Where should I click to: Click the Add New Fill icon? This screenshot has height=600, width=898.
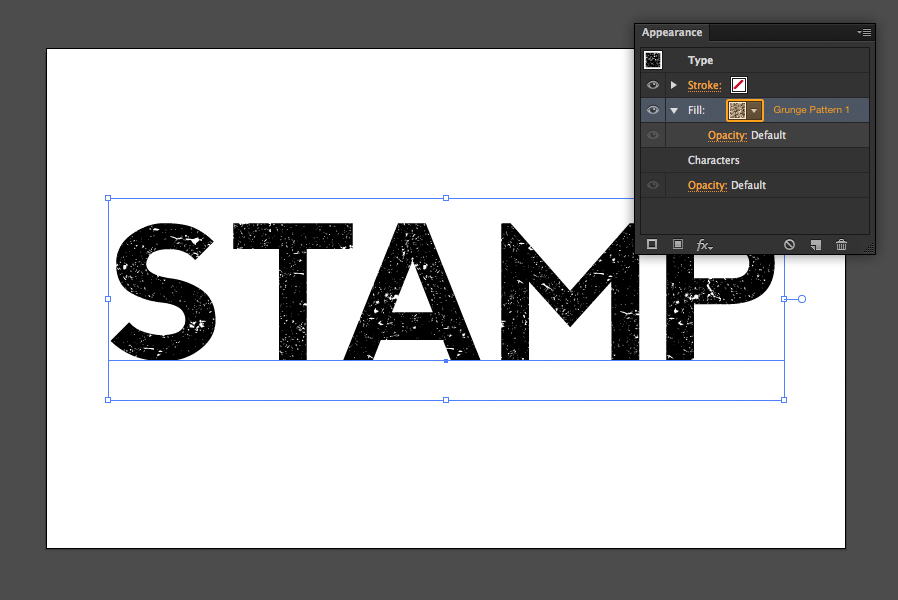click(x=676, y=243)
